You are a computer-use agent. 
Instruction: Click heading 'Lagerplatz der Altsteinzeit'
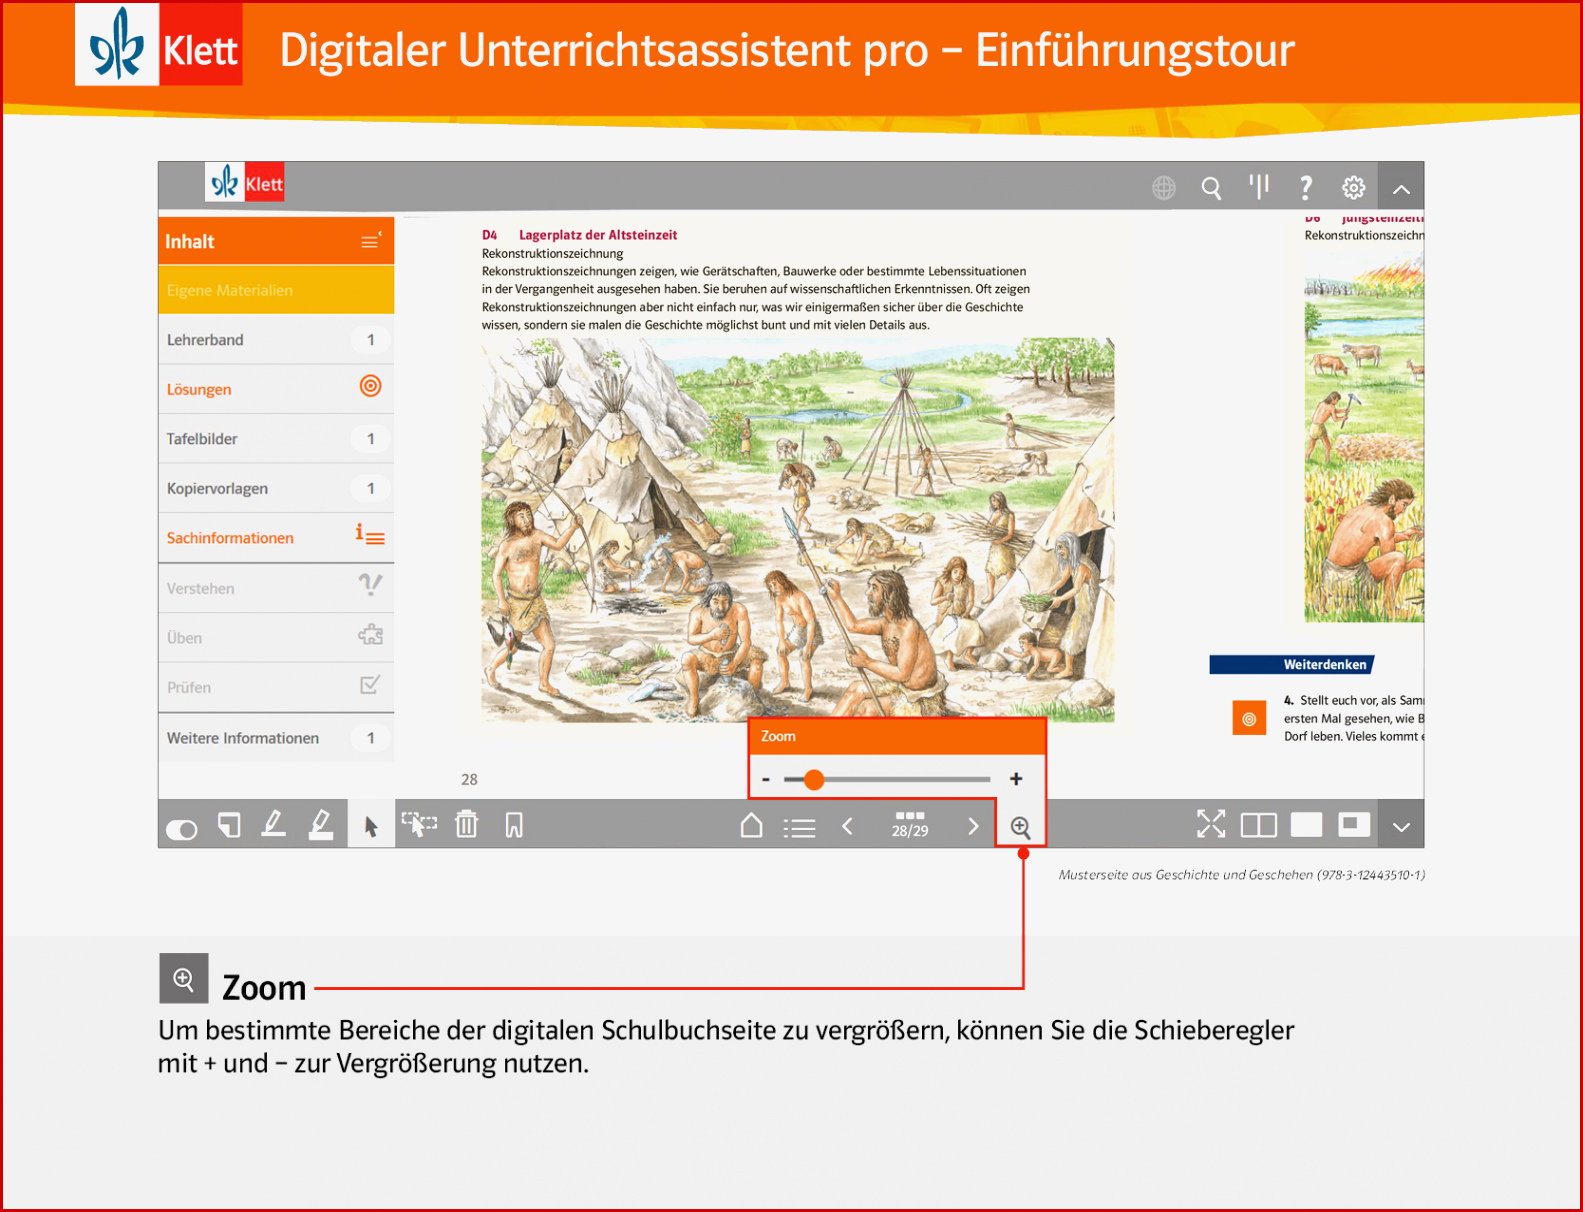click(x=598, y=235)
